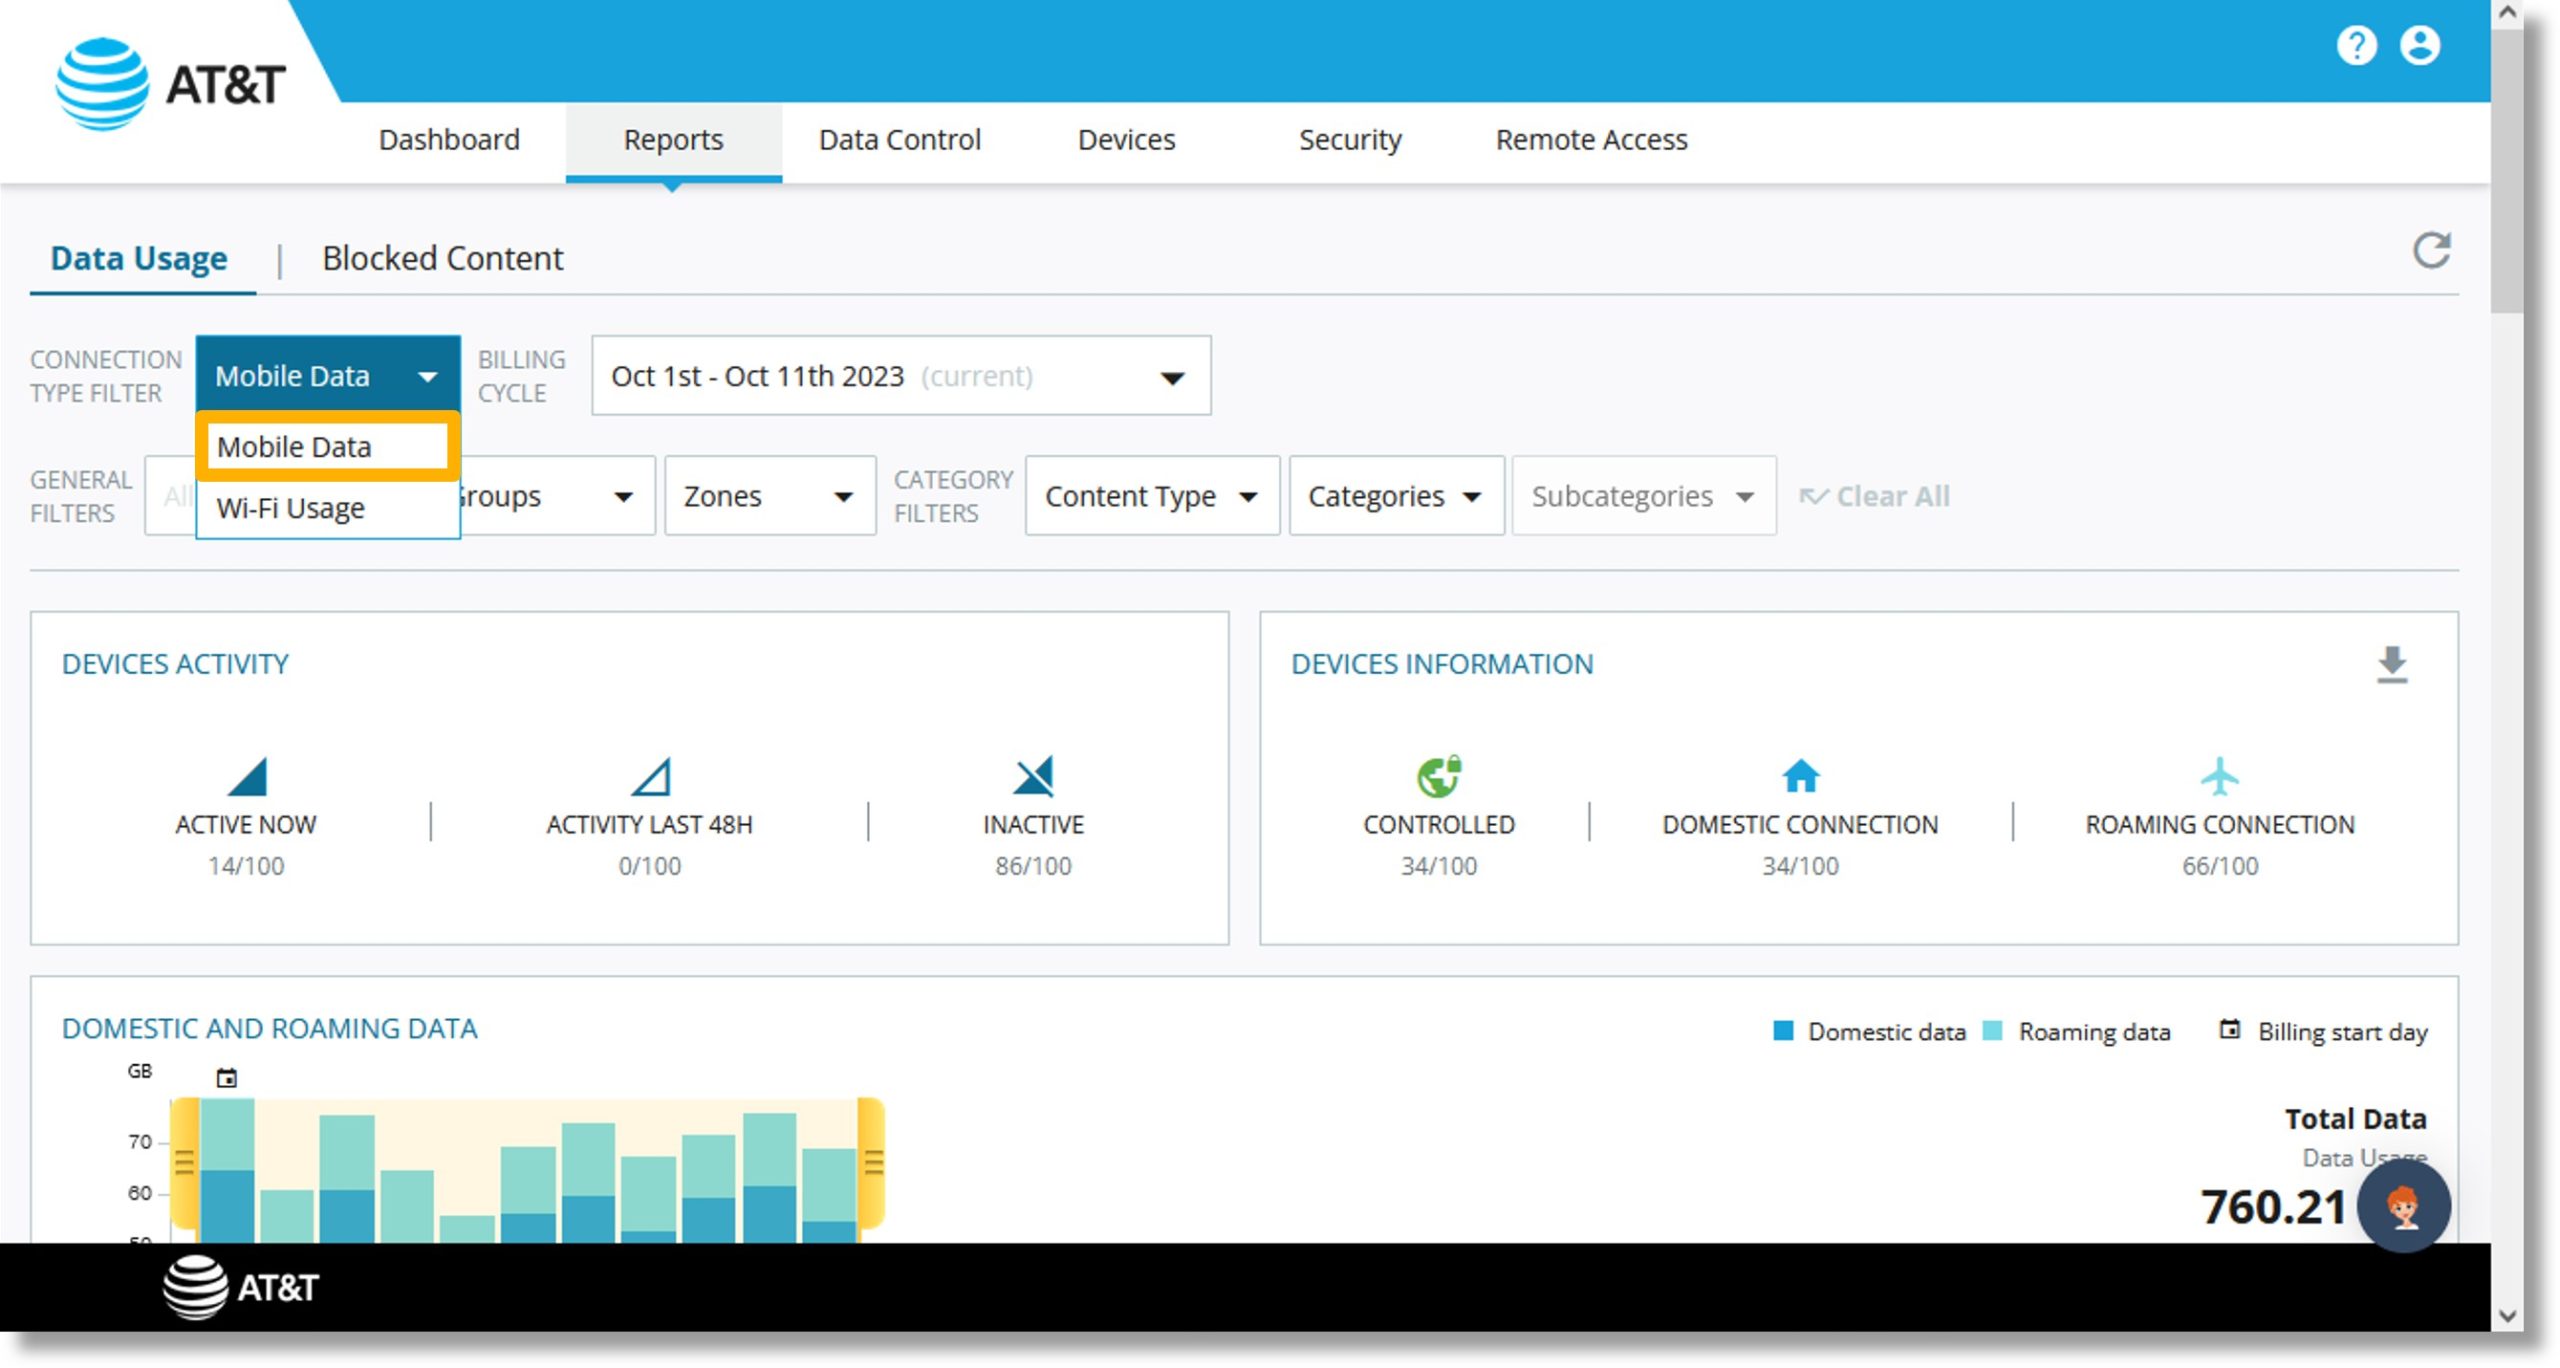Toggle the Roaming data legend swatch

coord(1992,1031)
